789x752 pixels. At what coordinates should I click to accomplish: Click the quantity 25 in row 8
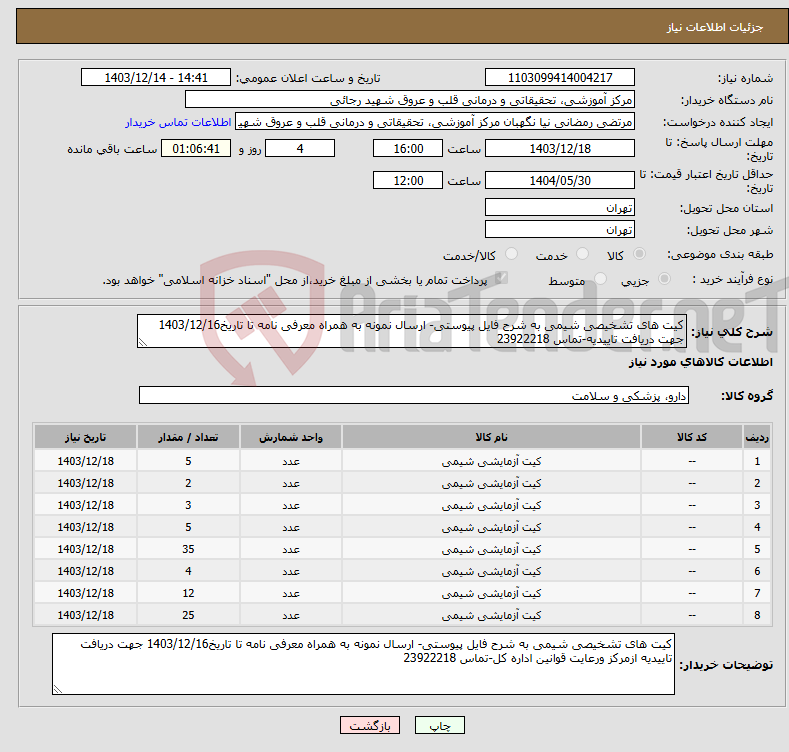tap(188, 615)
